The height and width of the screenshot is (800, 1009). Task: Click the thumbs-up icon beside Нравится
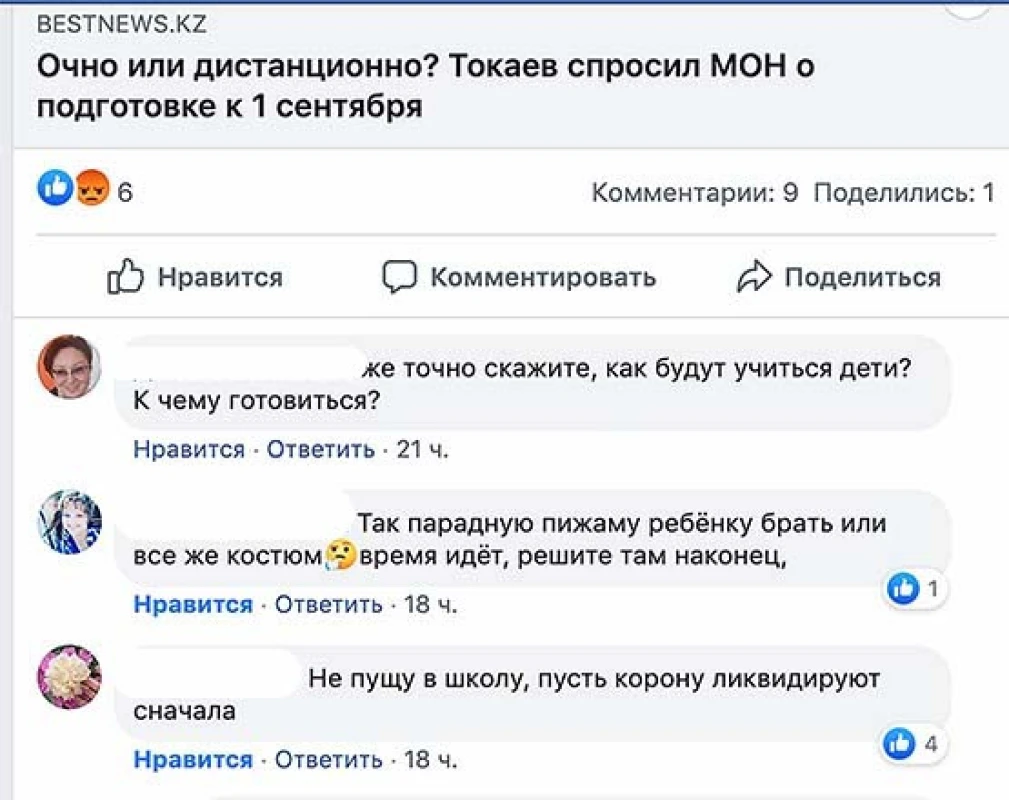[x=125, y=277]
